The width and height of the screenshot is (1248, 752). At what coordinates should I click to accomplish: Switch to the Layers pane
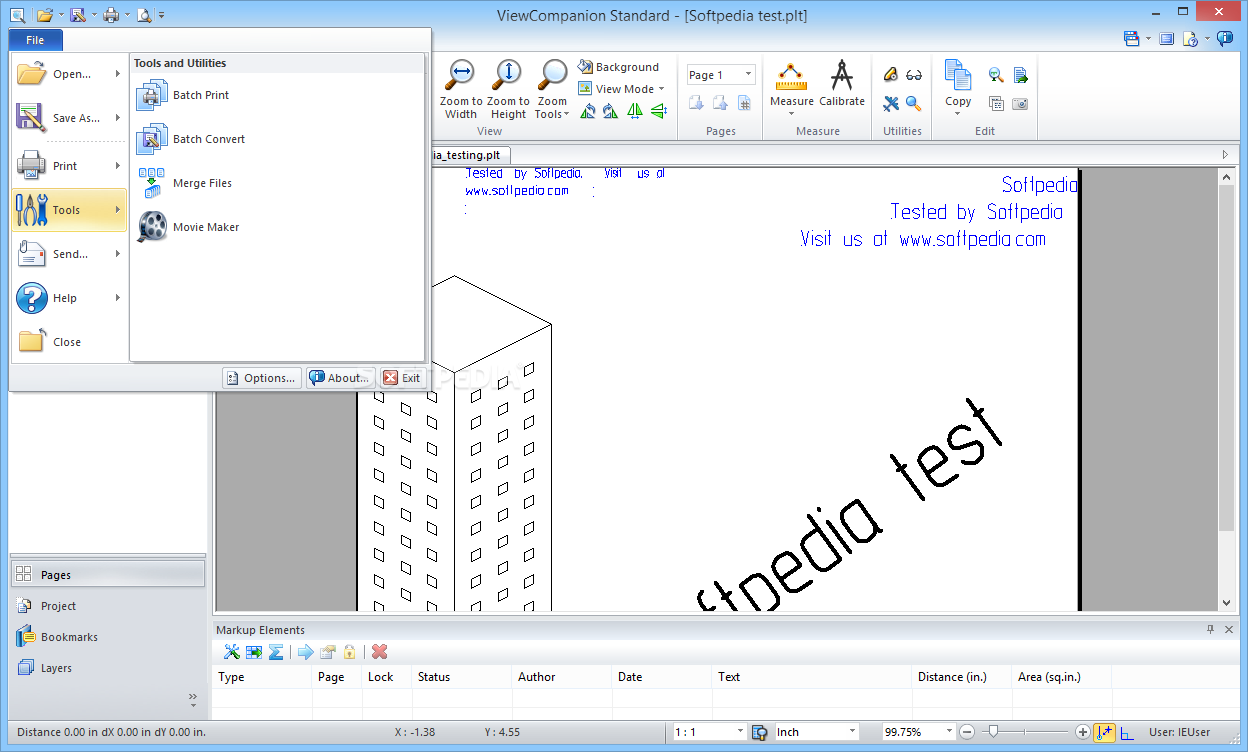tap(108, 668)
